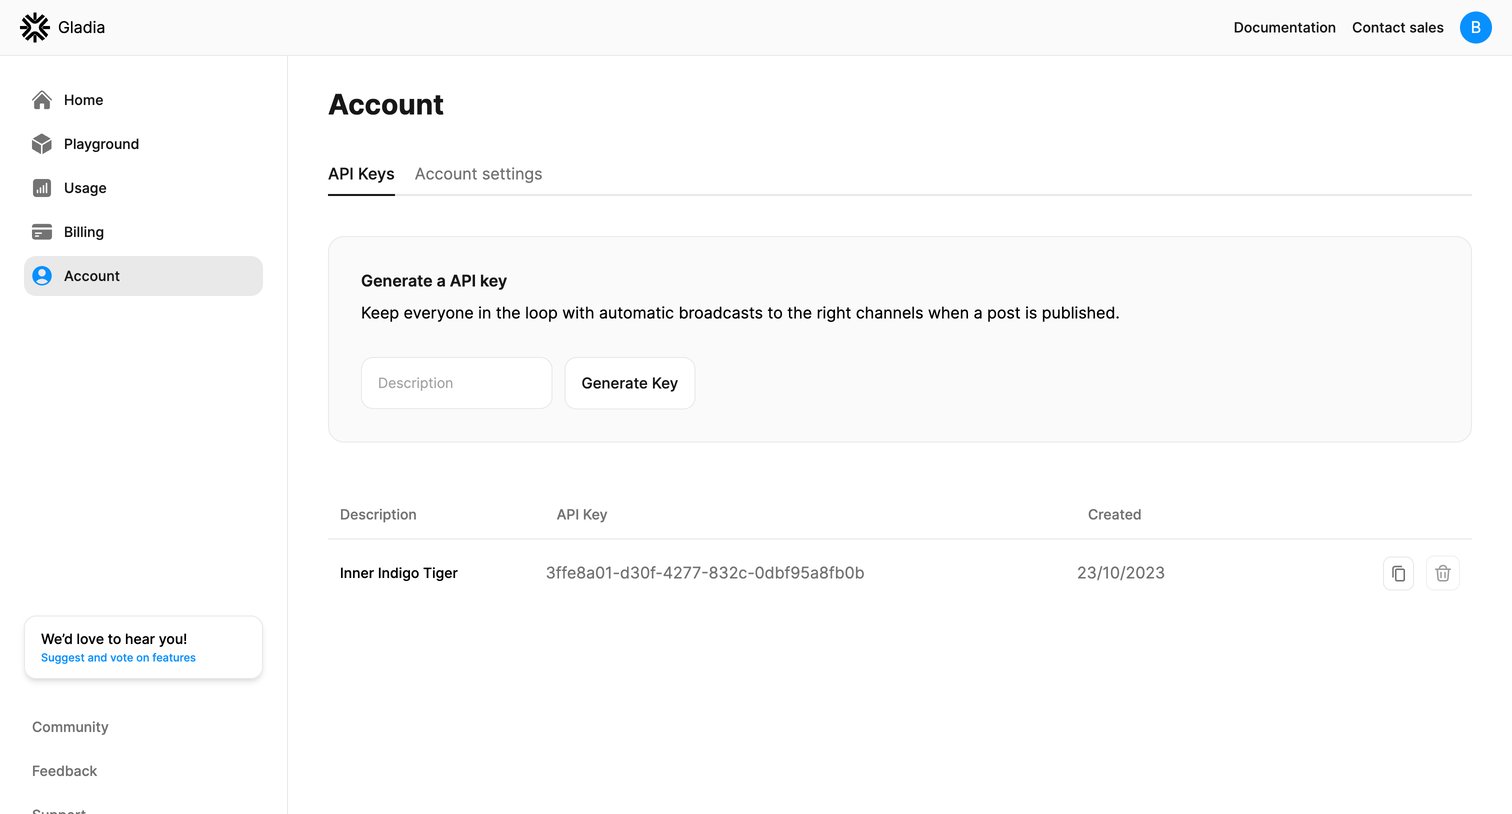Open the Community link
This screenshot has width=1512, height=814.
pyautogui.click(x=70, y=727)
